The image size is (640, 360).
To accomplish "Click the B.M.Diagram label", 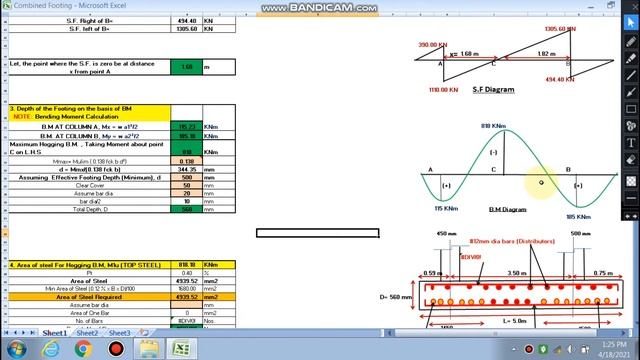I will click(x=507, y=209).
